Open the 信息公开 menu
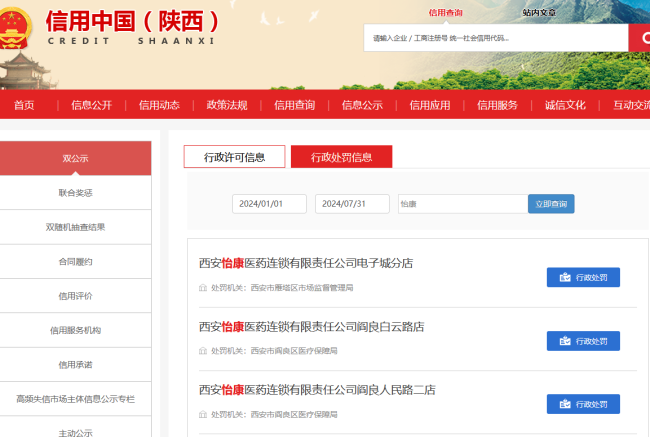Viewport: 650px width, 437px height. click(x=92, y=105)
